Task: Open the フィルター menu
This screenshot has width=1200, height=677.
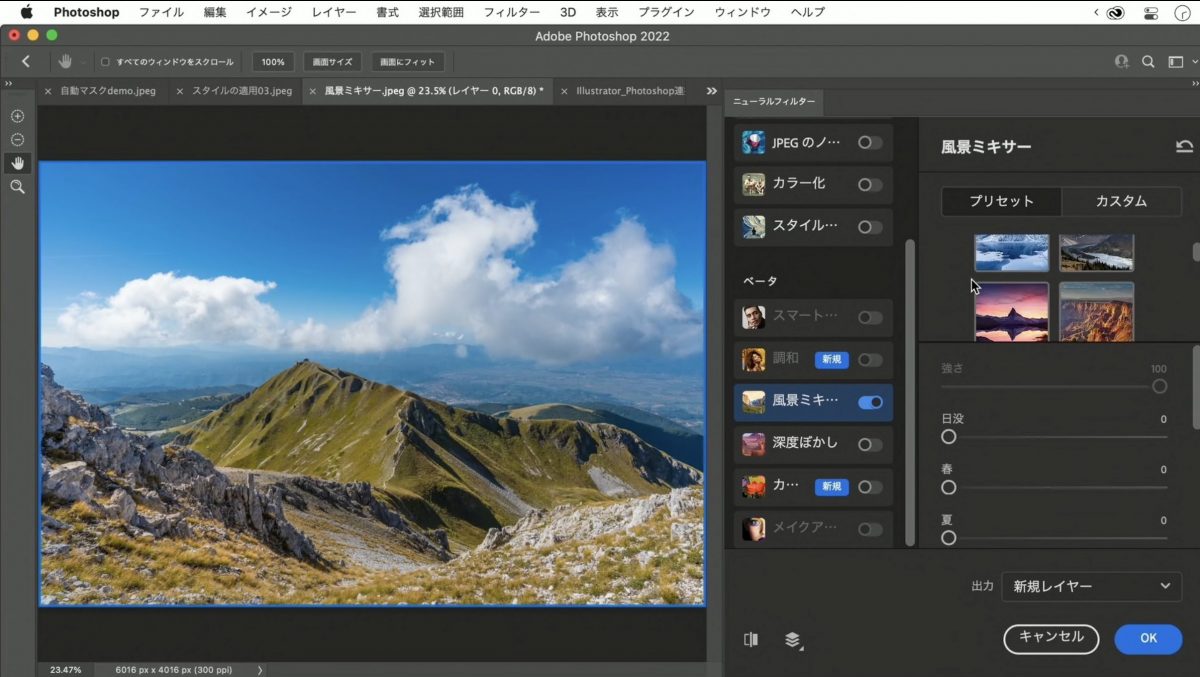Action: coord(511,12)
